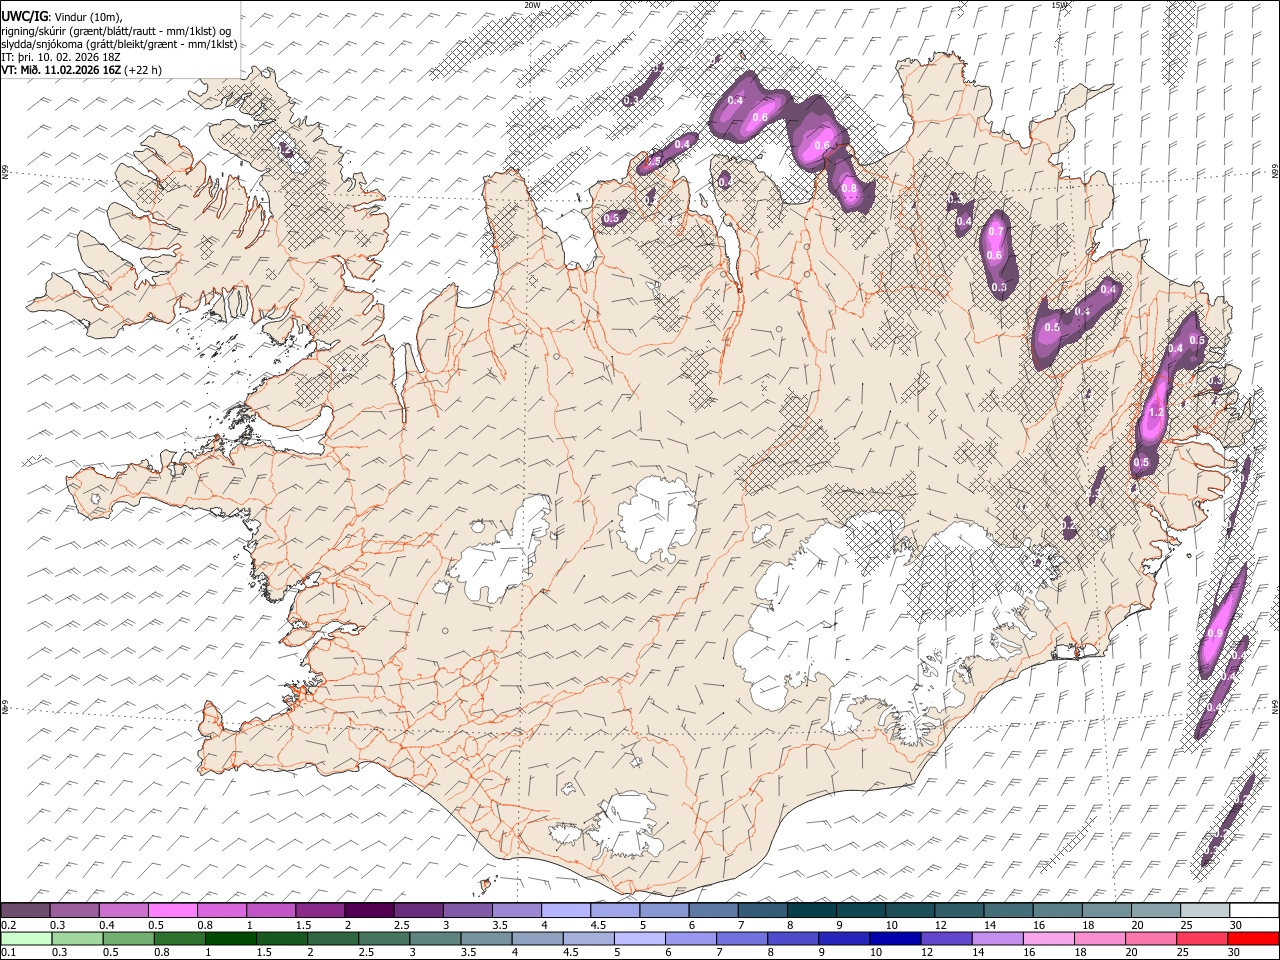Click the 18 swatch in the upper legend row
The height and width of the screenshot is (960, 1280).
[x=1106, y=911]
